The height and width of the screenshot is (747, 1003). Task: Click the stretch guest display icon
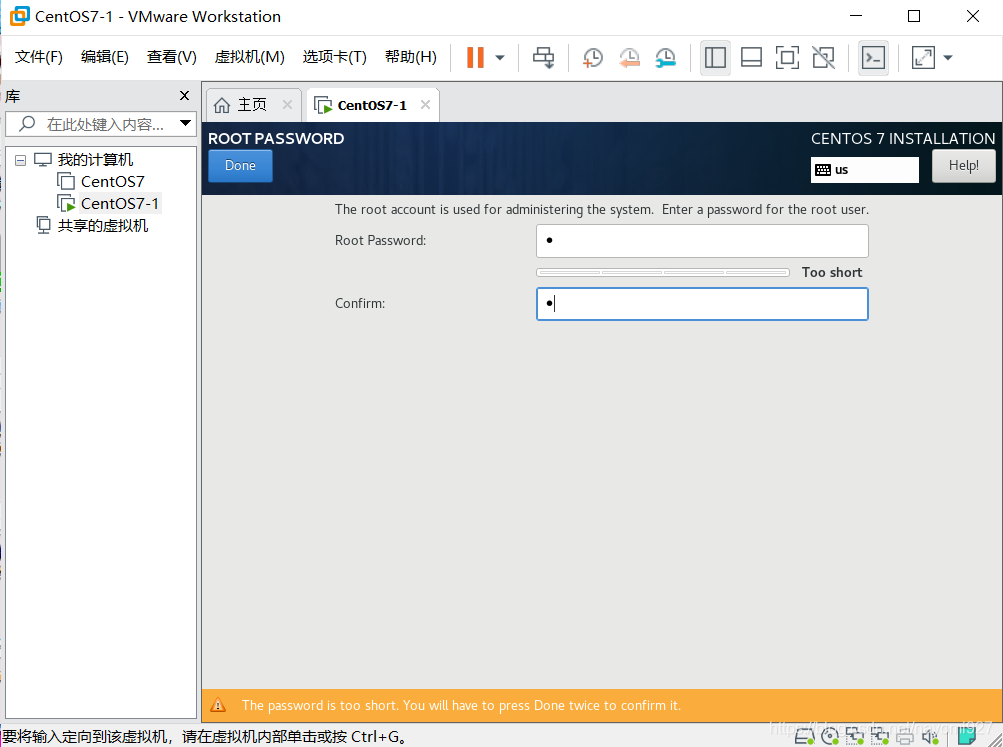point(923,58)
